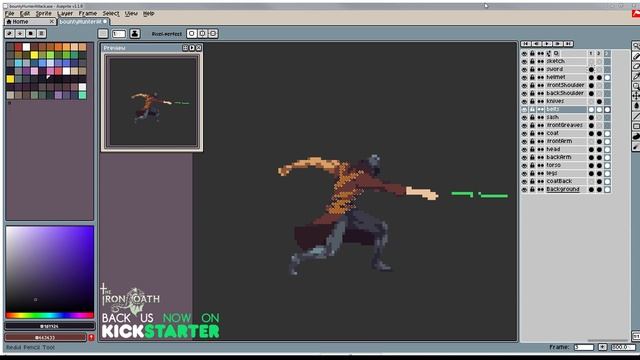Open the palette Presets button

31,33
